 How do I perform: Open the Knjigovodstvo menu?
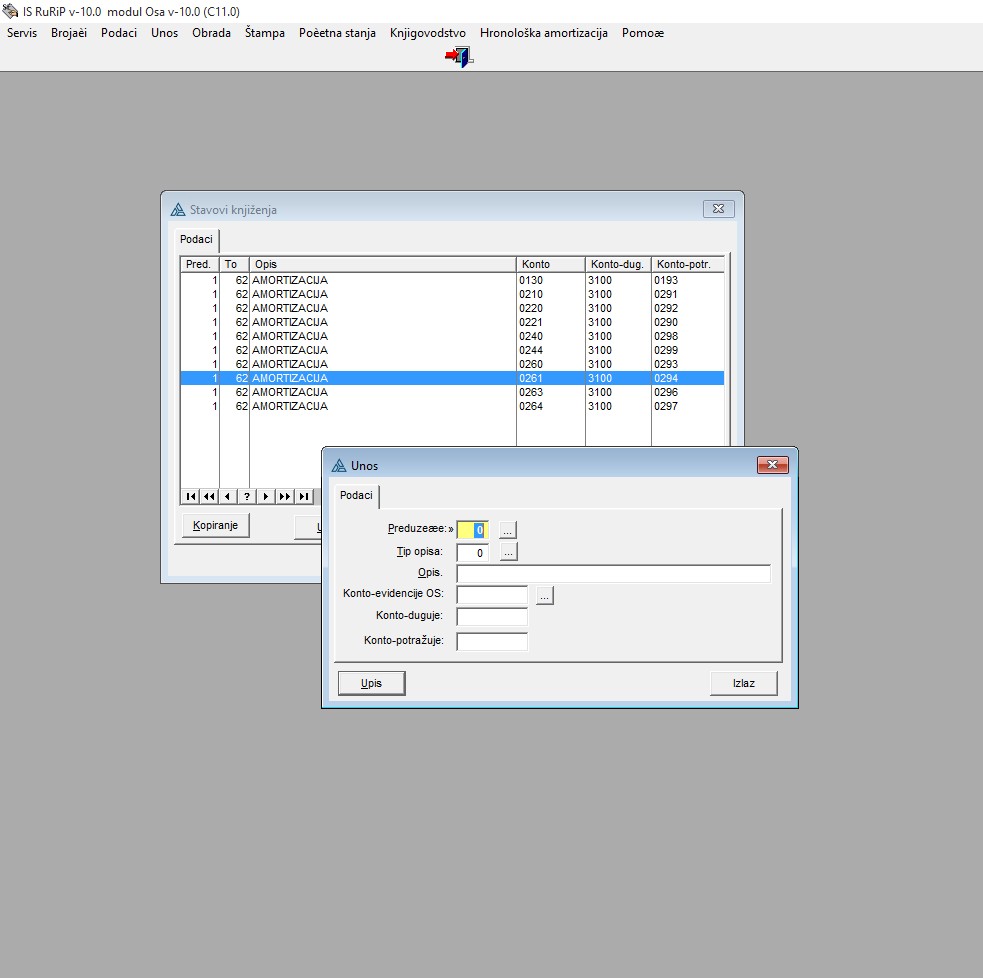click(428, 33)
